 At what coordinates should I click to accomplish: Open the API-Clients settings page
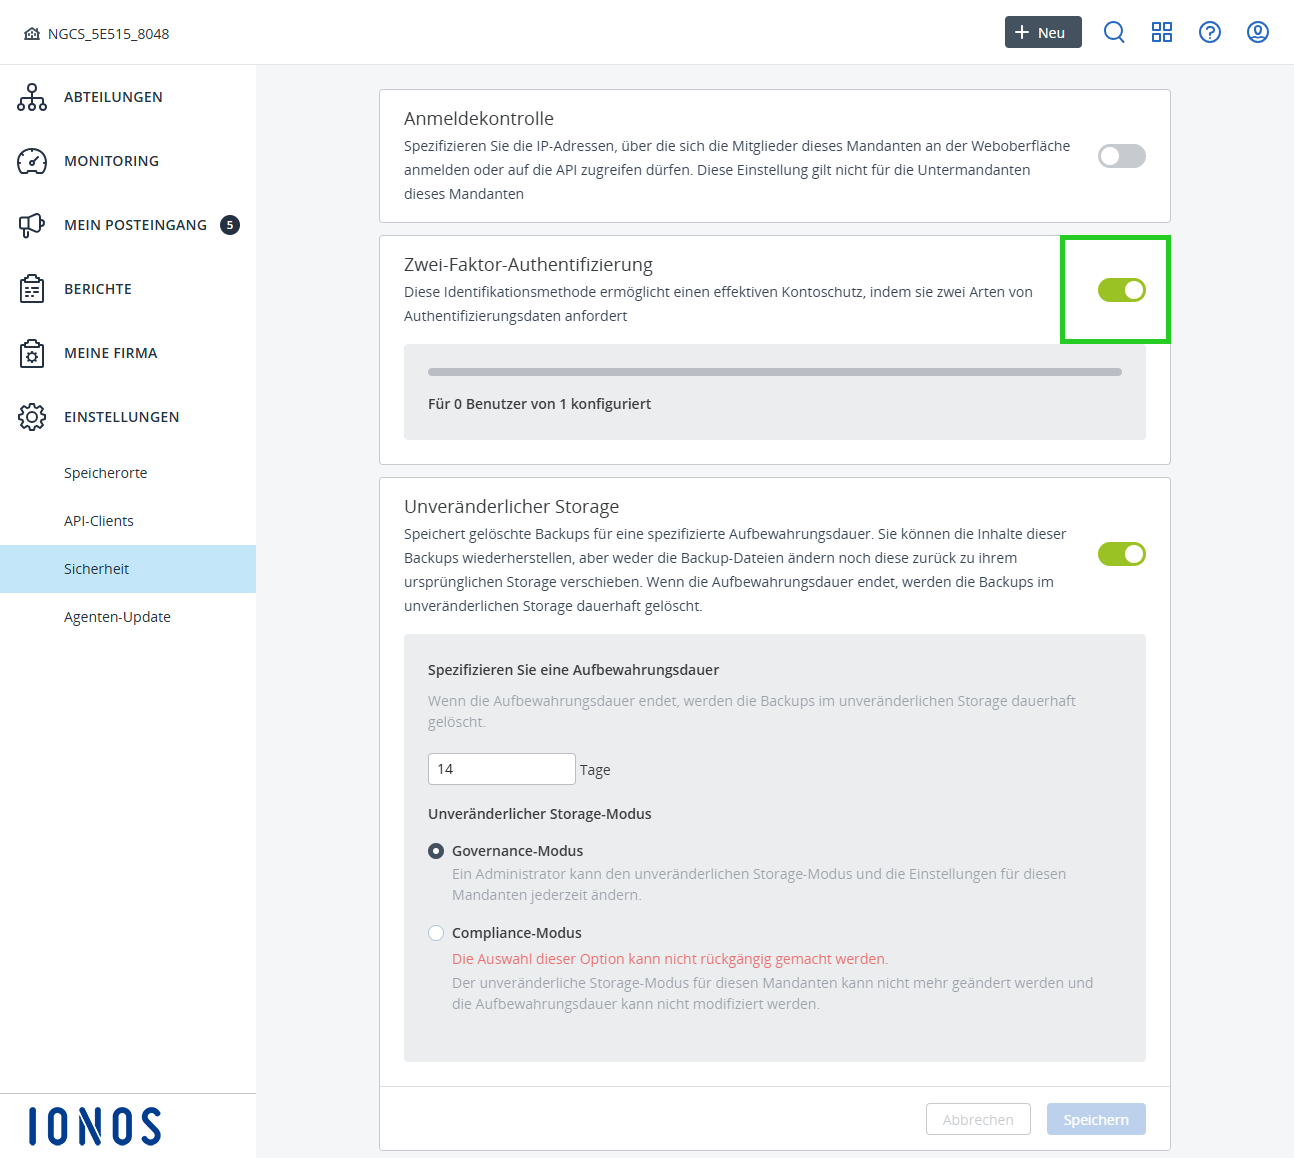tap(99, 520)
